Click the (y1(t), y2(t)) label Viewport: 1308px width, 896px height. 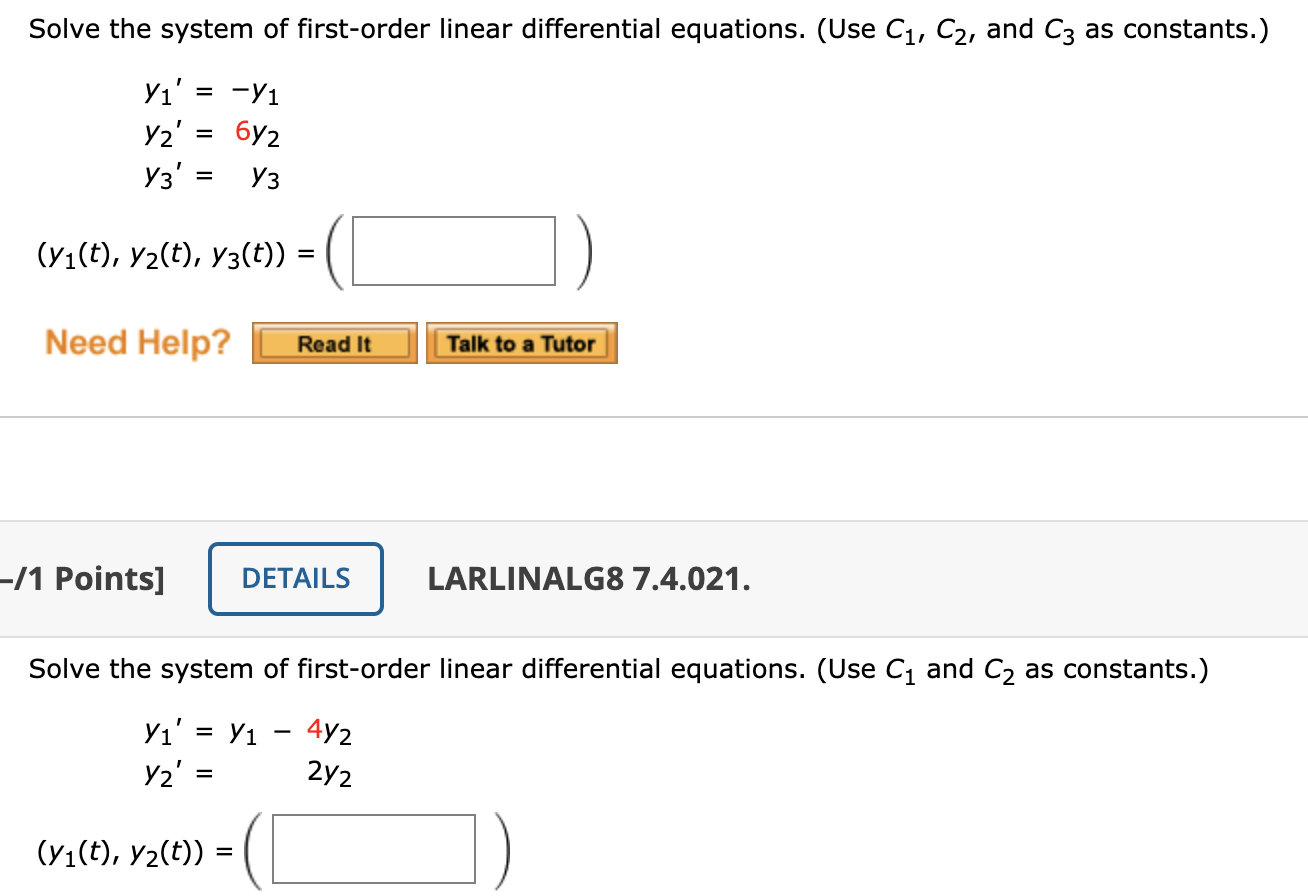point(122,849)
